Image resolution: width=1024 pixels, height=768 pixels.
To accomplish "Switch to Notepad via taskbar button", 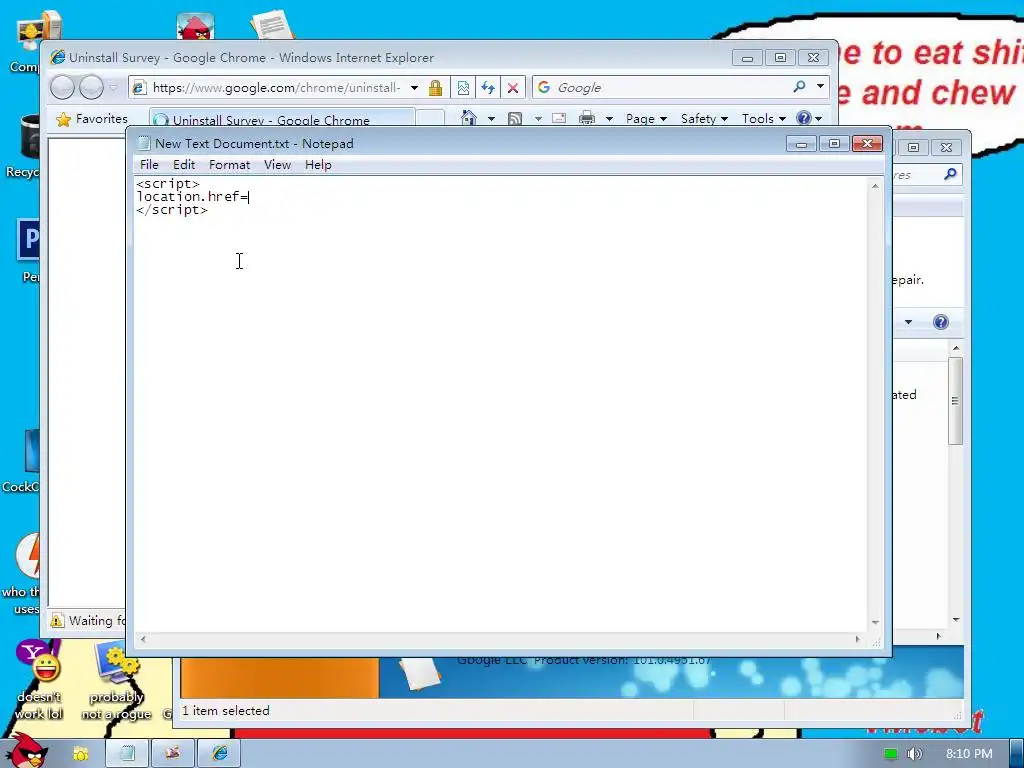I will [127, 754].
